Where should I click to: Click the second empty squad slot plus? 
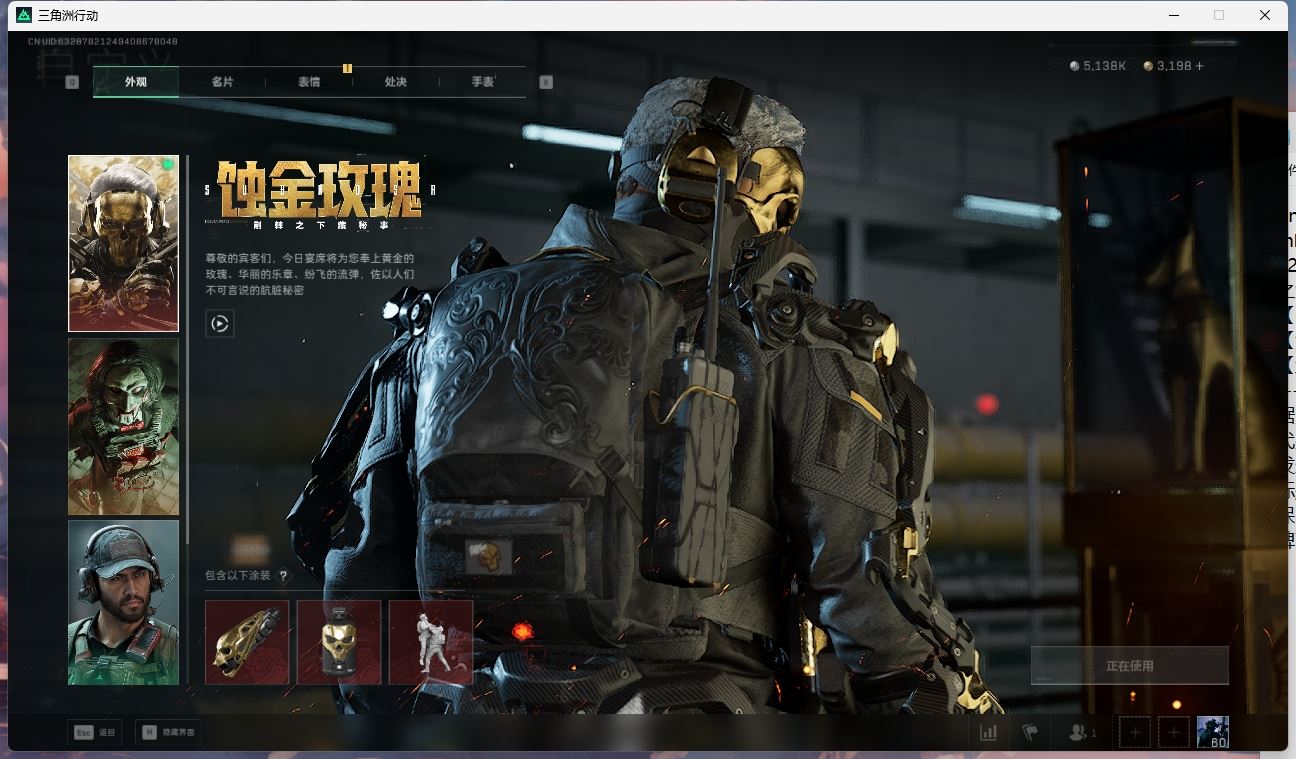(1174, 733)
